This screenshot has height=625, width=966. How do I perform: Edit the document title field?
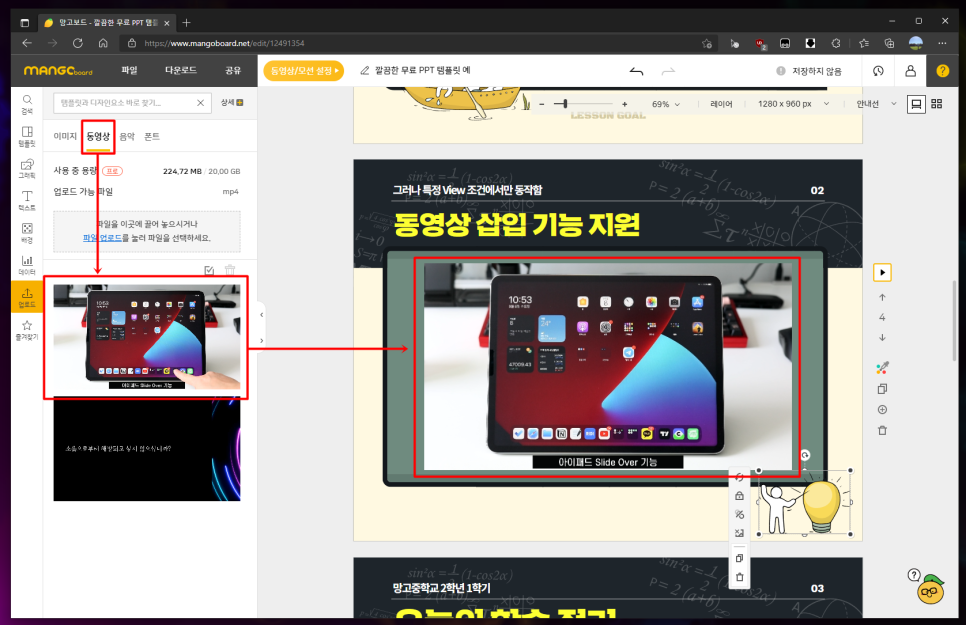(x=423, y=70)
